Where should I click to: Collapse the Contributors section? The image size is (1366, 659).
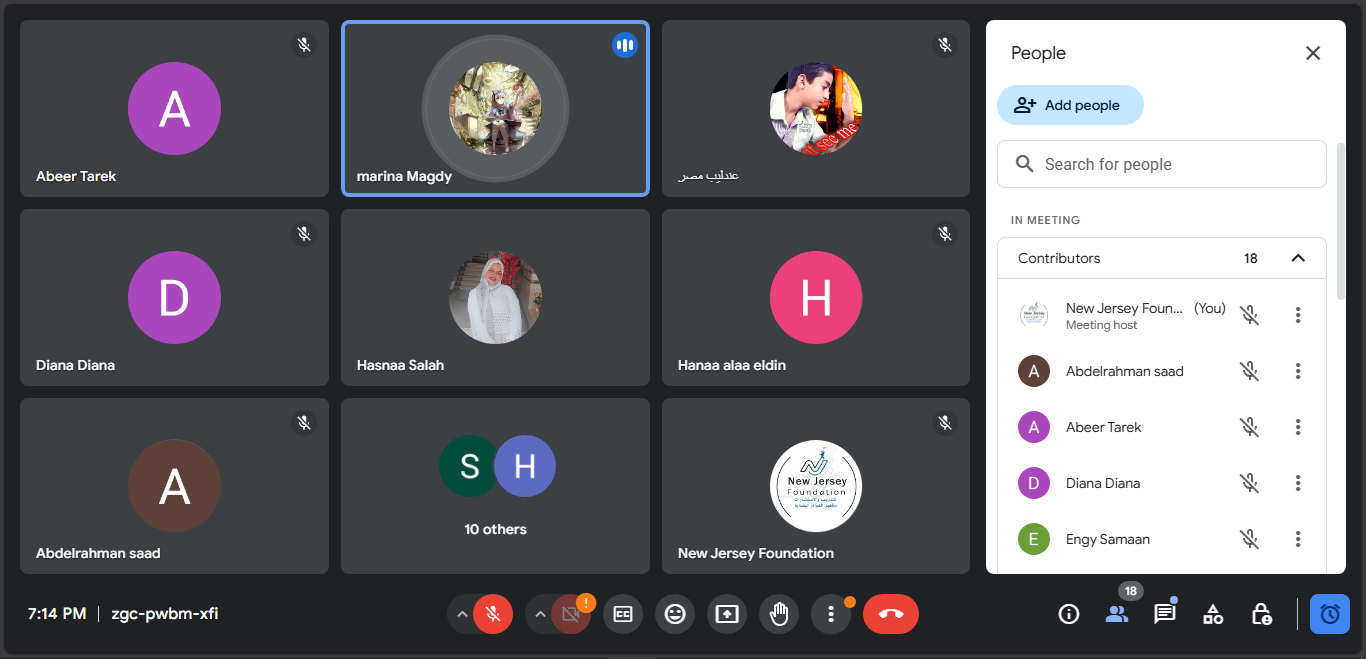coord(1298,258)
